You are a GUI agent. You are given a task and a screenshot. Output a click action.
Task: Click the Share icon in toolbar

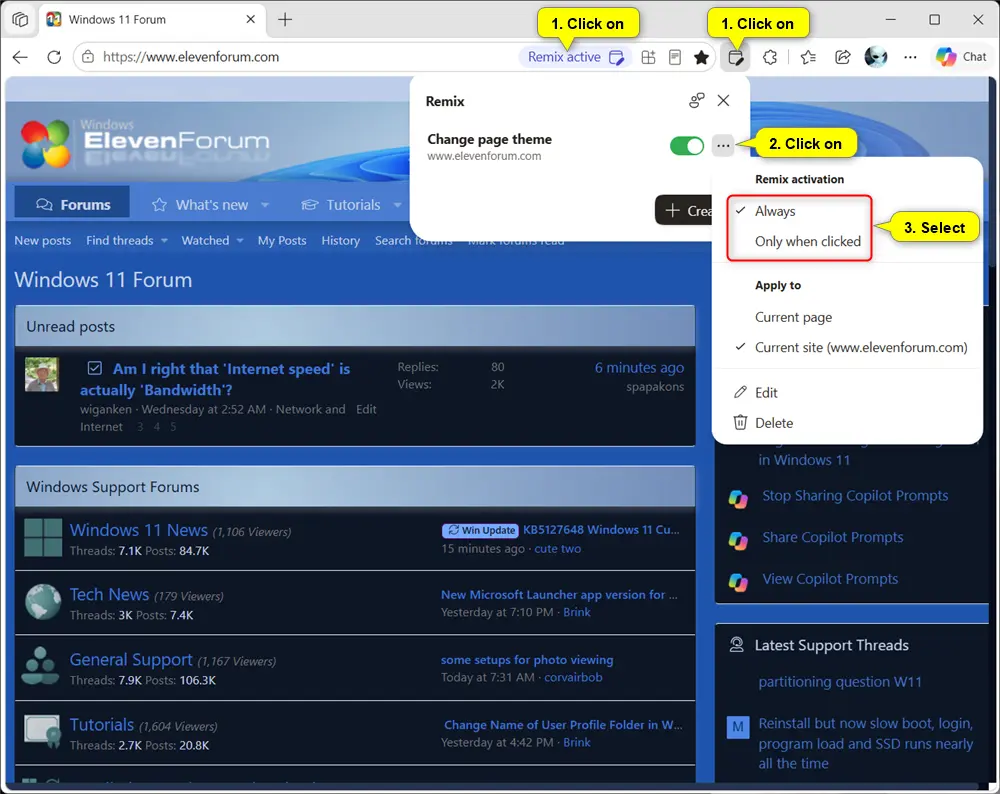tap(842, 57)
